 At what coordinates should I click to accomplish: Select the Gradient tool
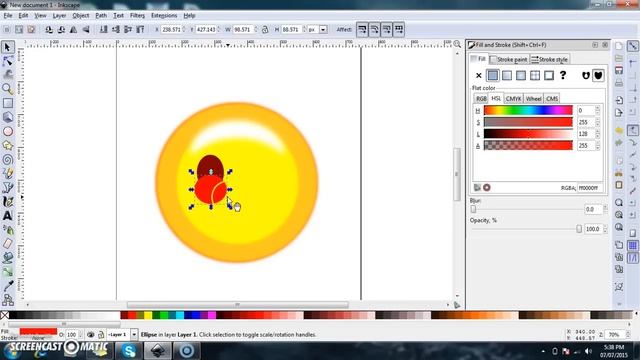[x=7, y=272]
